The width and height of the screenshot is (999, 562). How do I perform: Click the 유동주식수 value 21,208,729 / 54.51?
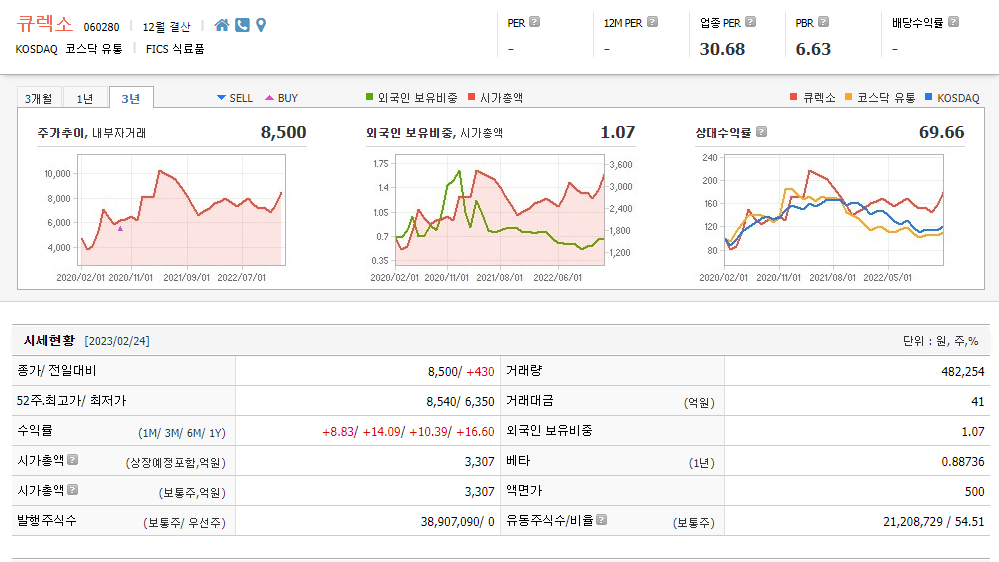pos(933,521)
